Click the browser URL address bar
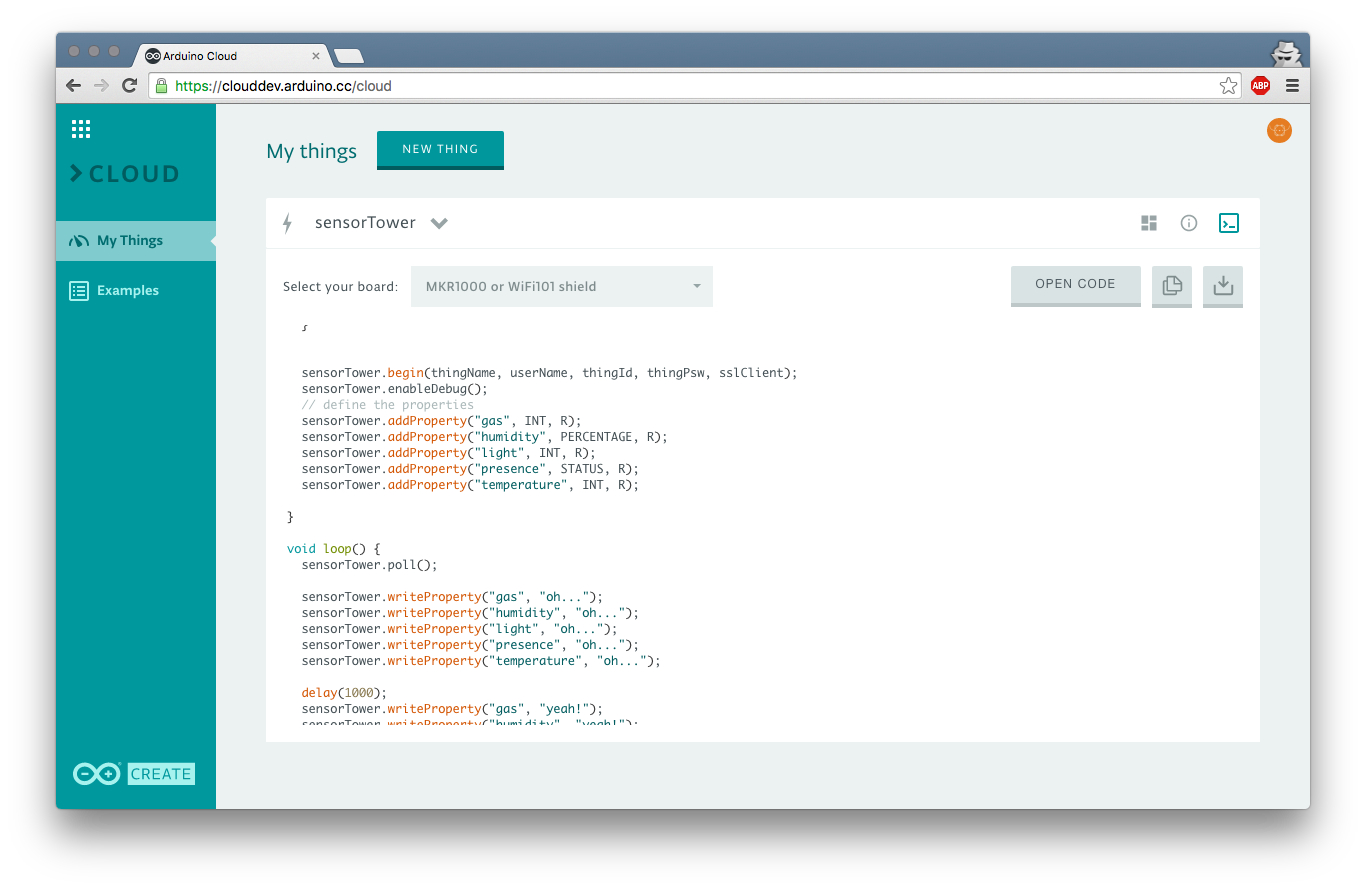Viewport: 1366px width, 889px height. click(x=690, y=86)
